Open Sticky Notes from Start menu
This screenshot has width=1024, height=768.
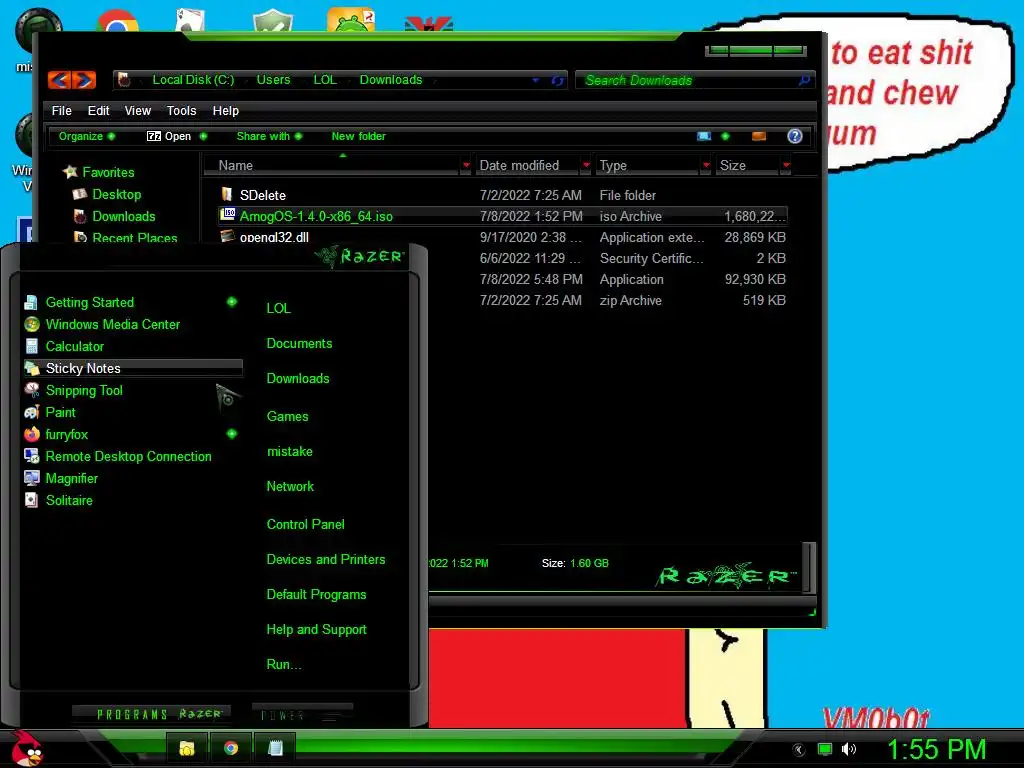133,368
